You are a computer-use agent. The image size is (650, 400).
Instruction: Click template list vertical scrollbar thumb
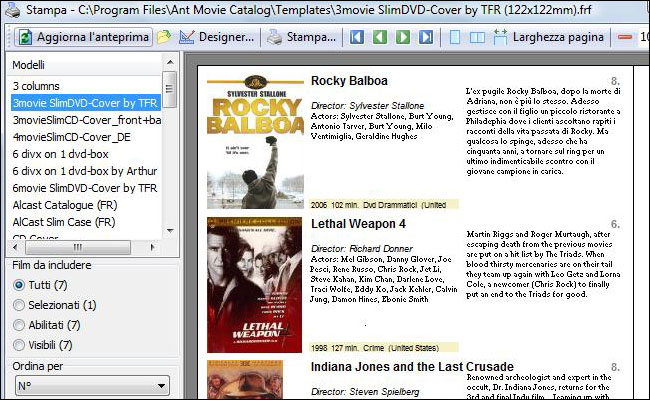[169, 89]
